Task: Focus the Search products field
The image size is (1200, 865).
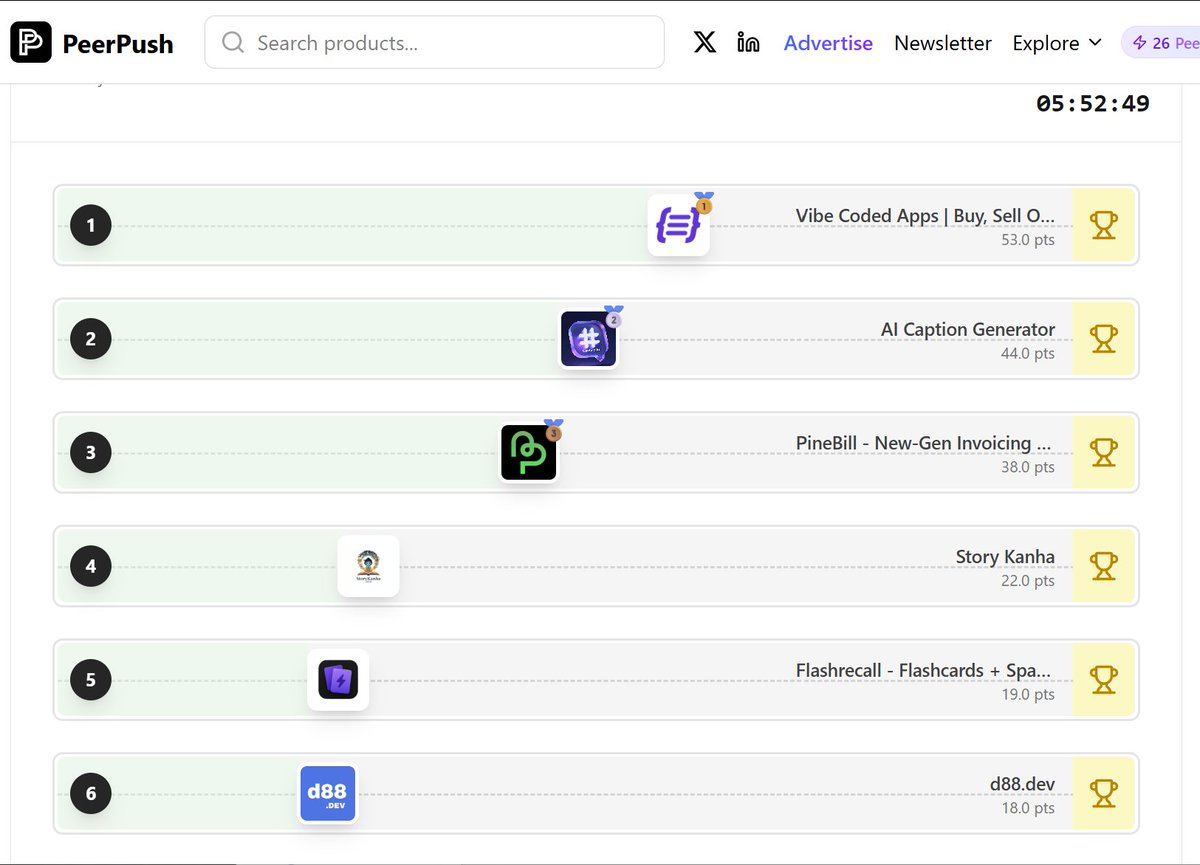Action: (x=434, y=42)
